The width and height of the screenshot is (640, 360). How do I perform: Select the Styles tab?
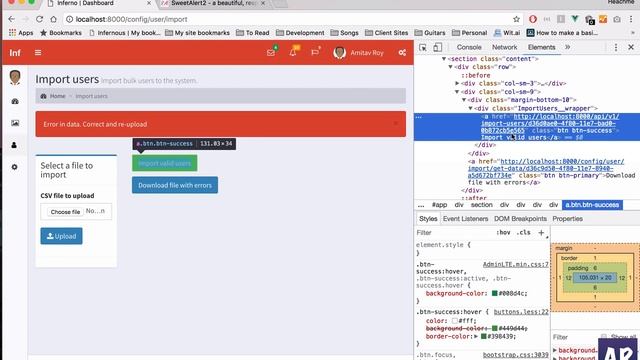pyautogui.click(x=428, y=219)
